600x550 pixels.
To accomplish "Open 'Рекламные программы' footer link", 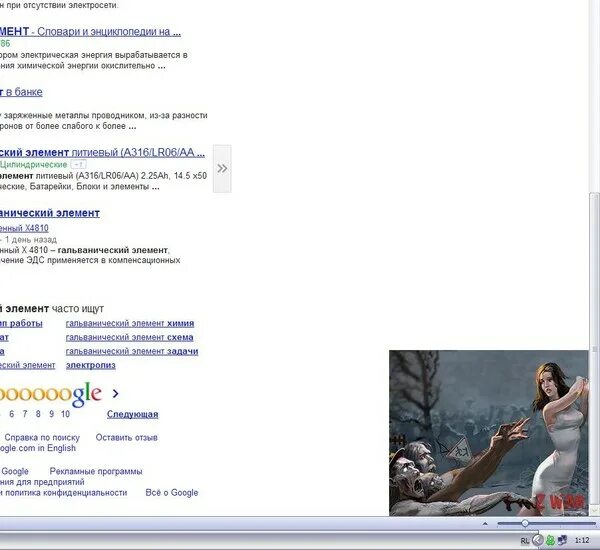I will (96, 471).
